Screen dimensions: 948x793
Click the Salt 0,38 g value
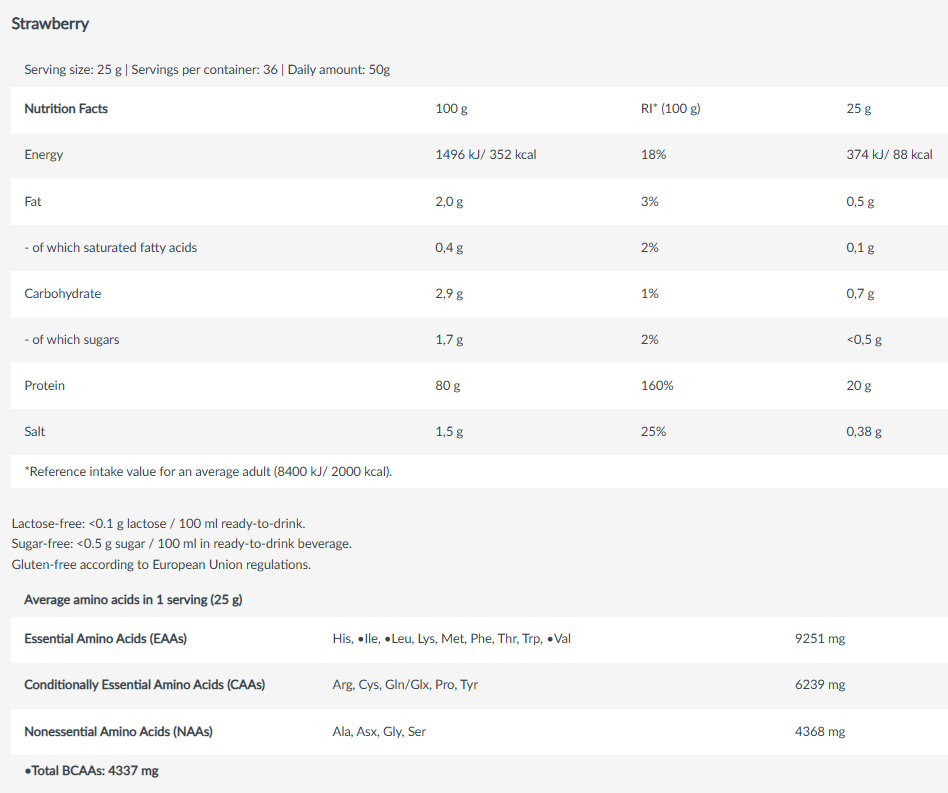[x=864, y=432]
